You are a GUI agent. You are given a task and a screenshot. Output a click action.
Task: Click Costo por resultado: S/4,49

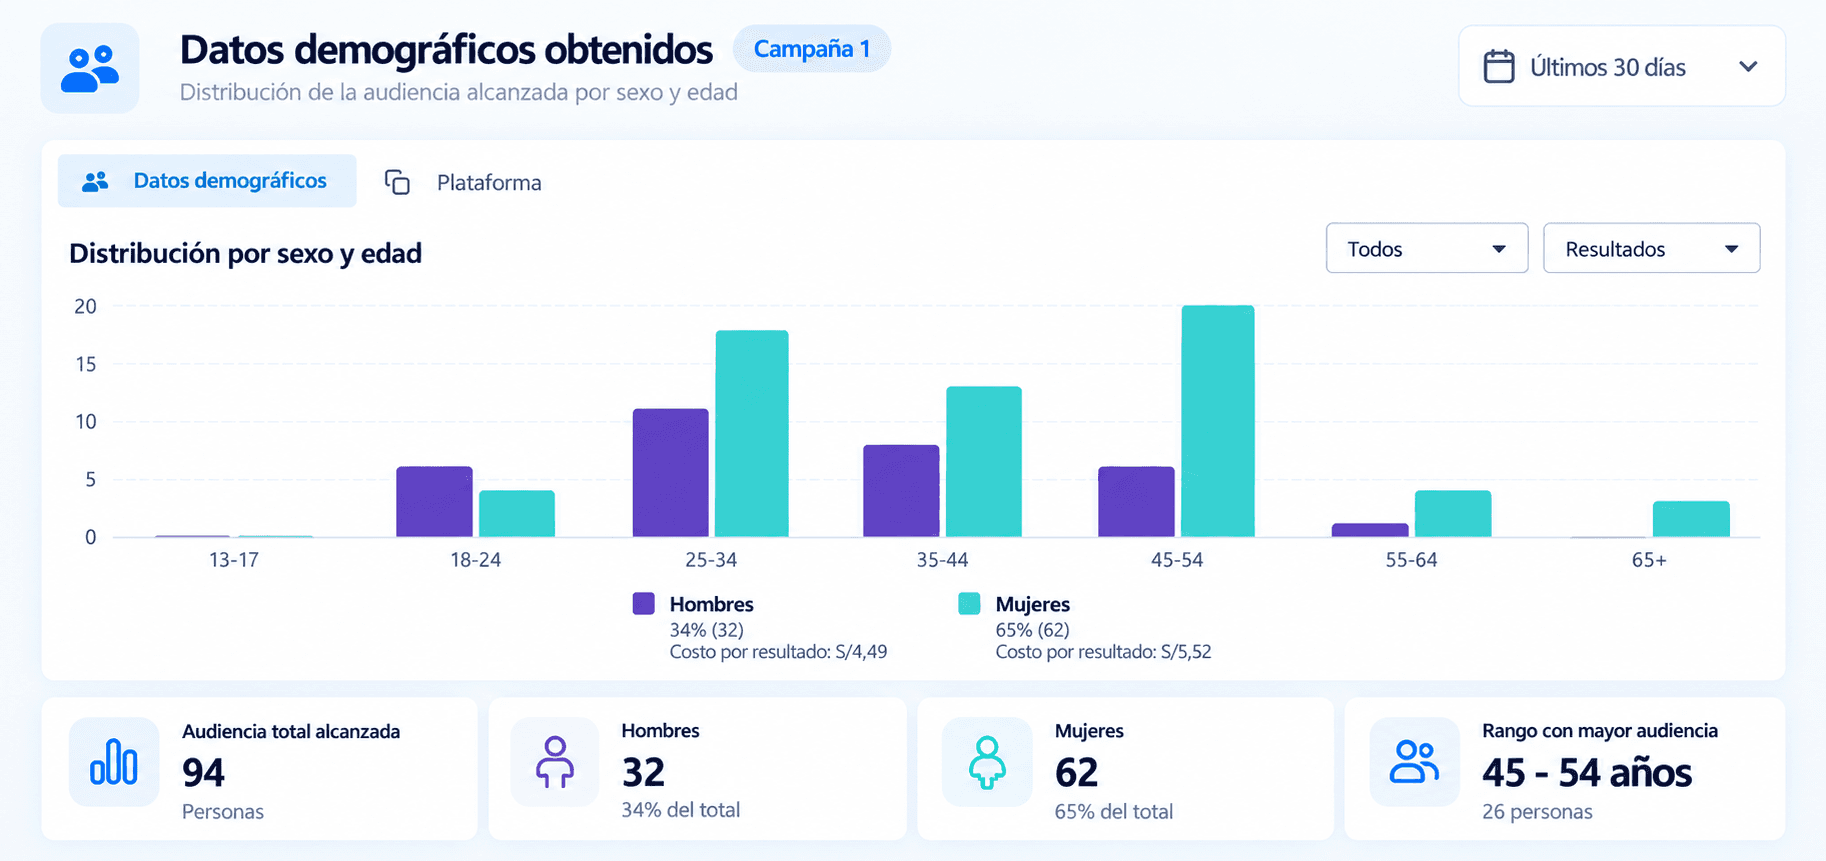(778, 652)
